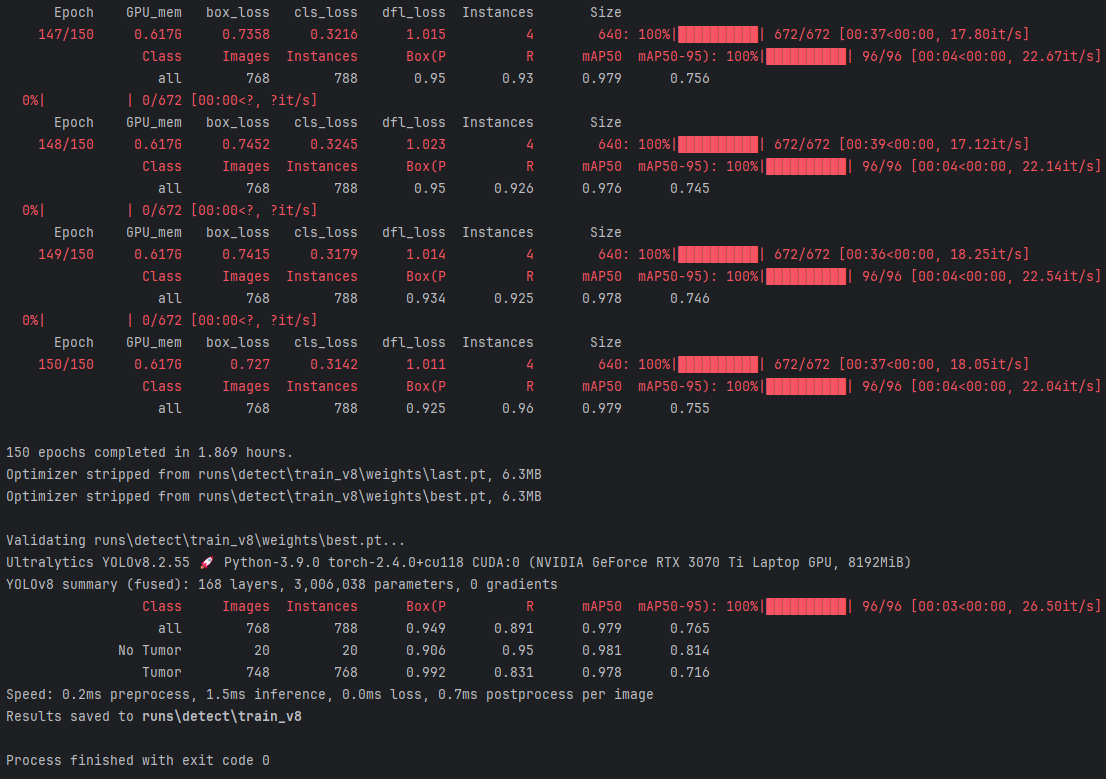The width and height of the screenshot is (1106, 779).
Task: Click the Tumor mAP50-95 value 0.716
Action: pos(690,672)
